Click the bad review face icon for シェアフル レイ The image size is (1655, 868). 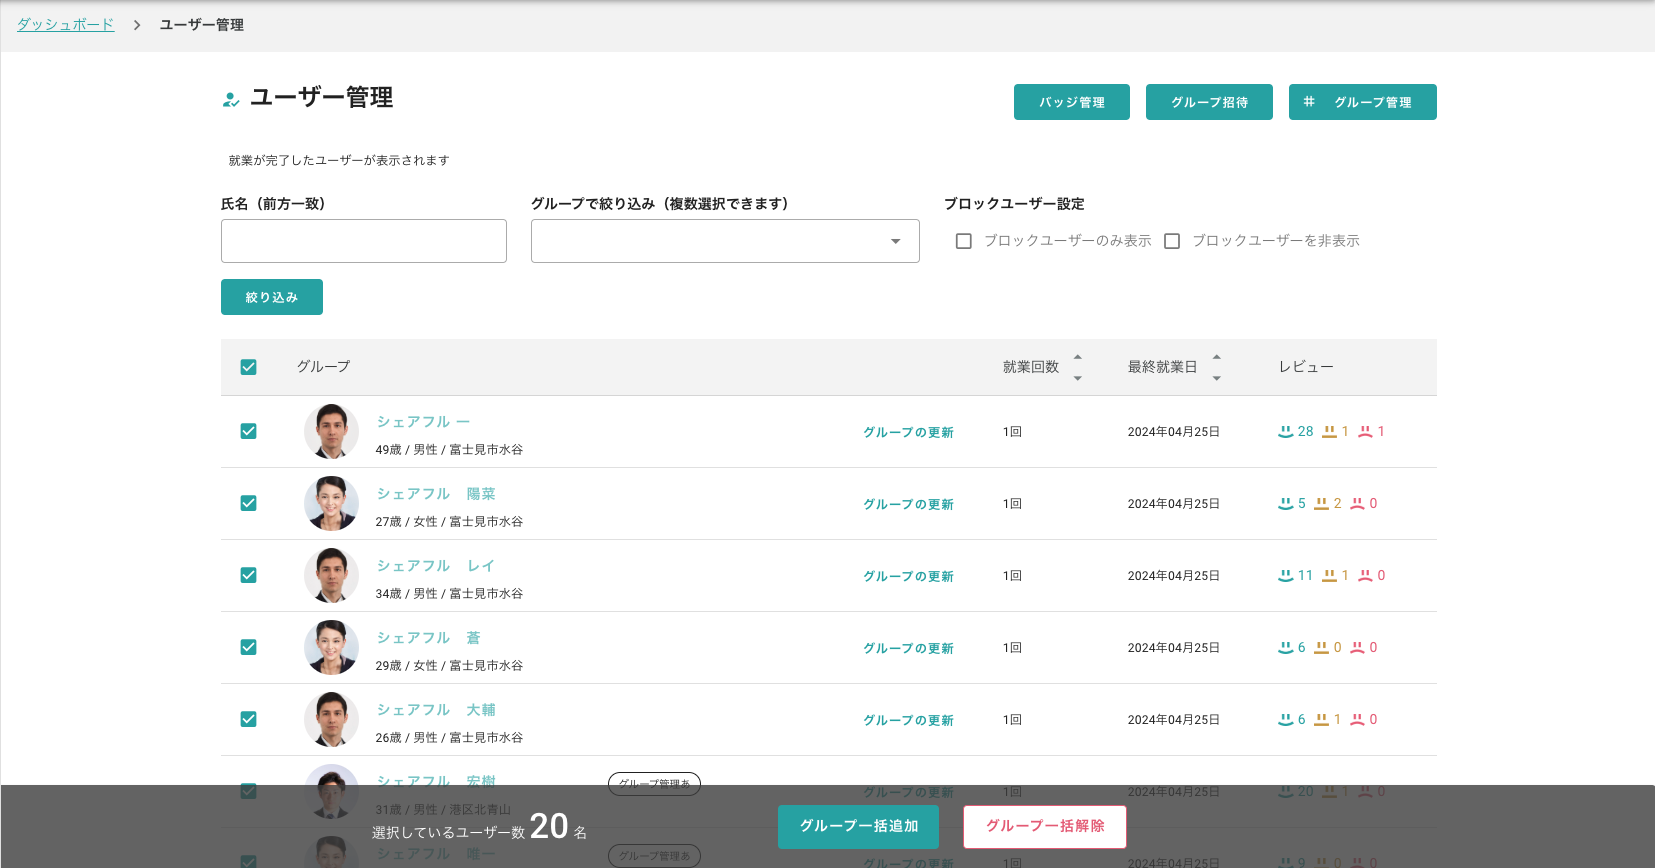coord(1365,576)
